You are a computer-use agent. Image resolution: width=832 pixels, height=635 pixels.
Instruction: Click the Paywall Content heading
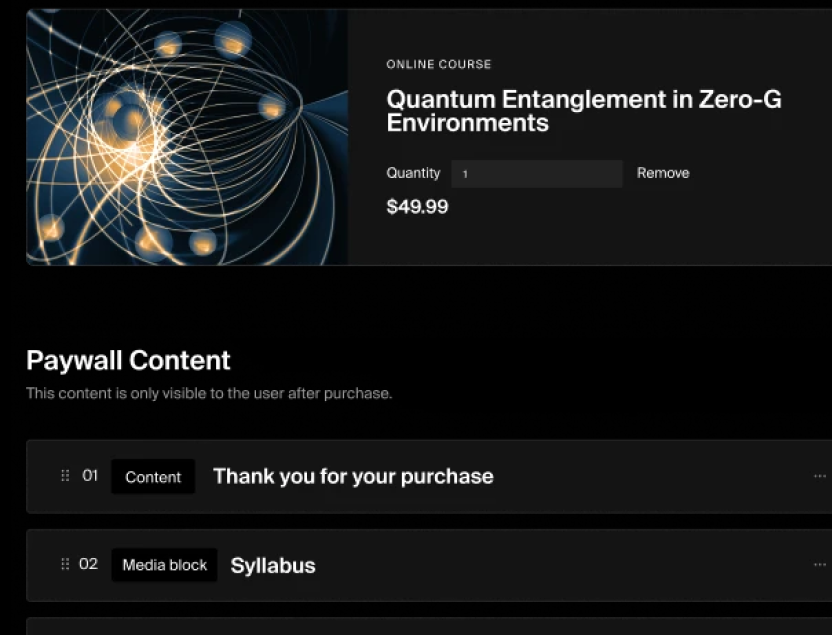pyautogui.click(x=128, y=360)
